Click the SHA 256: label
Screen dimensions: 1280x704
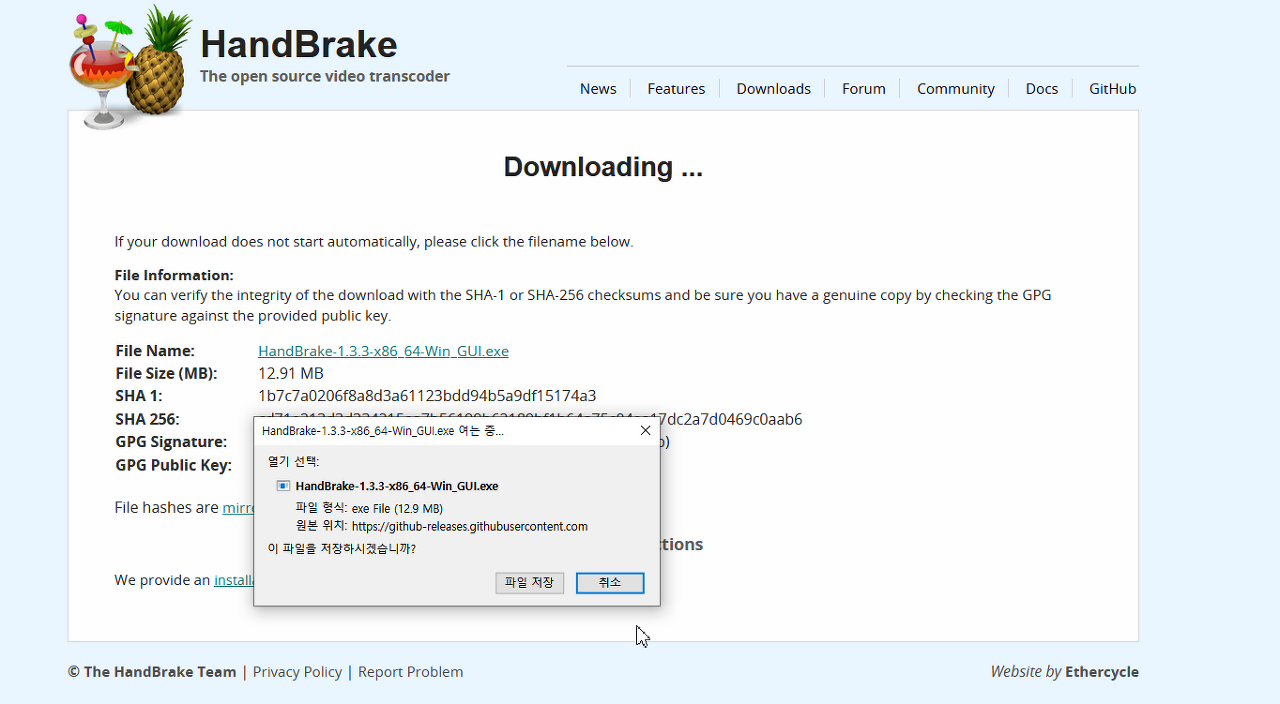(147, 419)
